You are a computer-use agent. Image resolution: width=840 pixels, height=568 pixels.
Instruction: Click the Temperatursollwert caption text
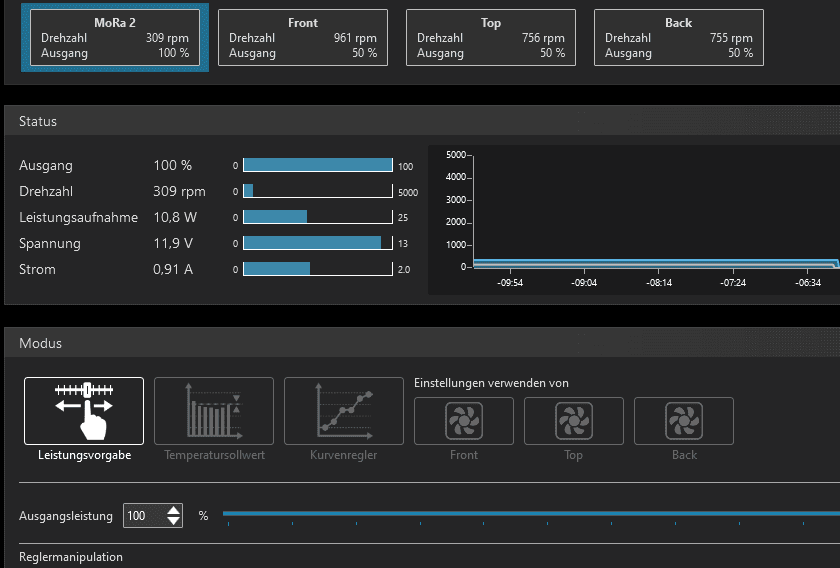click(x=214, y=455)
